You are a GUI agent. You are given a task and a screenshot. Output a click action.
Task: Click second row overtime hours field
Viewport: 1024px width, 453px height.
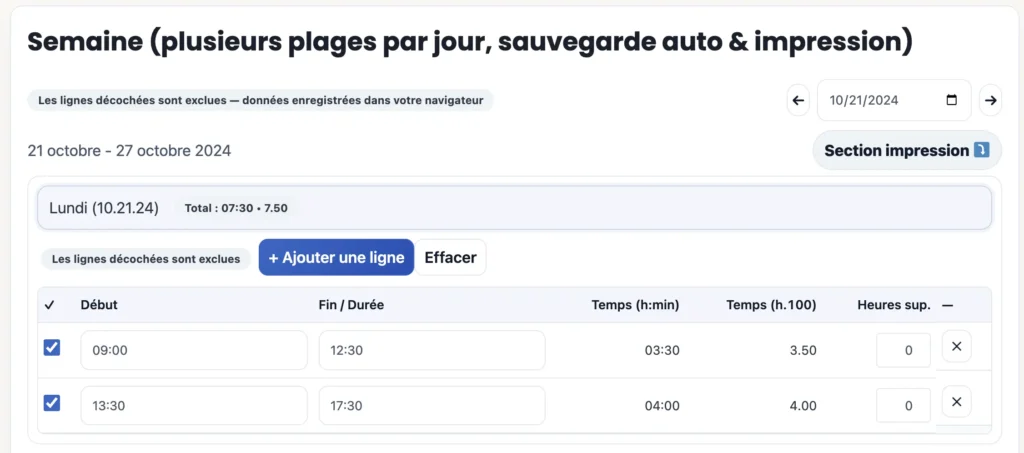[904, 405]
